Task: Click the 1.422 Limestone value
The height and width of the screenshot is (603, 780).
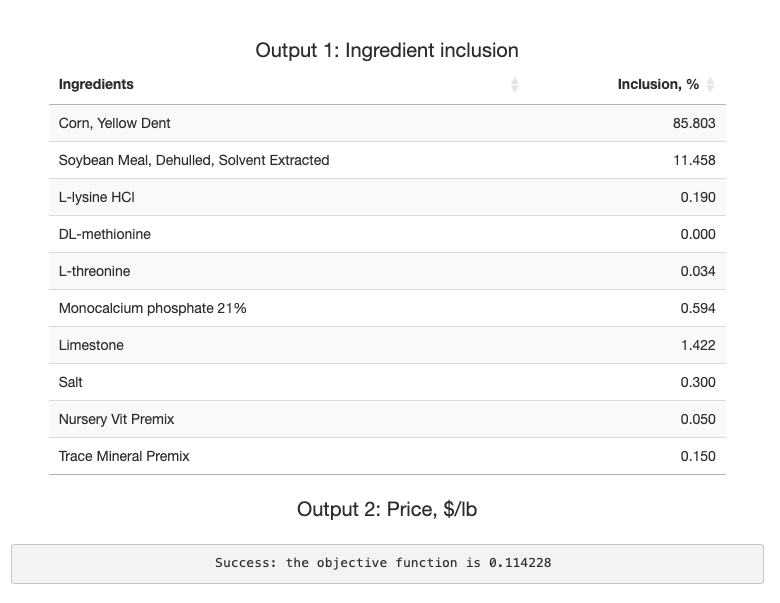Action: [x=698, y=345]
